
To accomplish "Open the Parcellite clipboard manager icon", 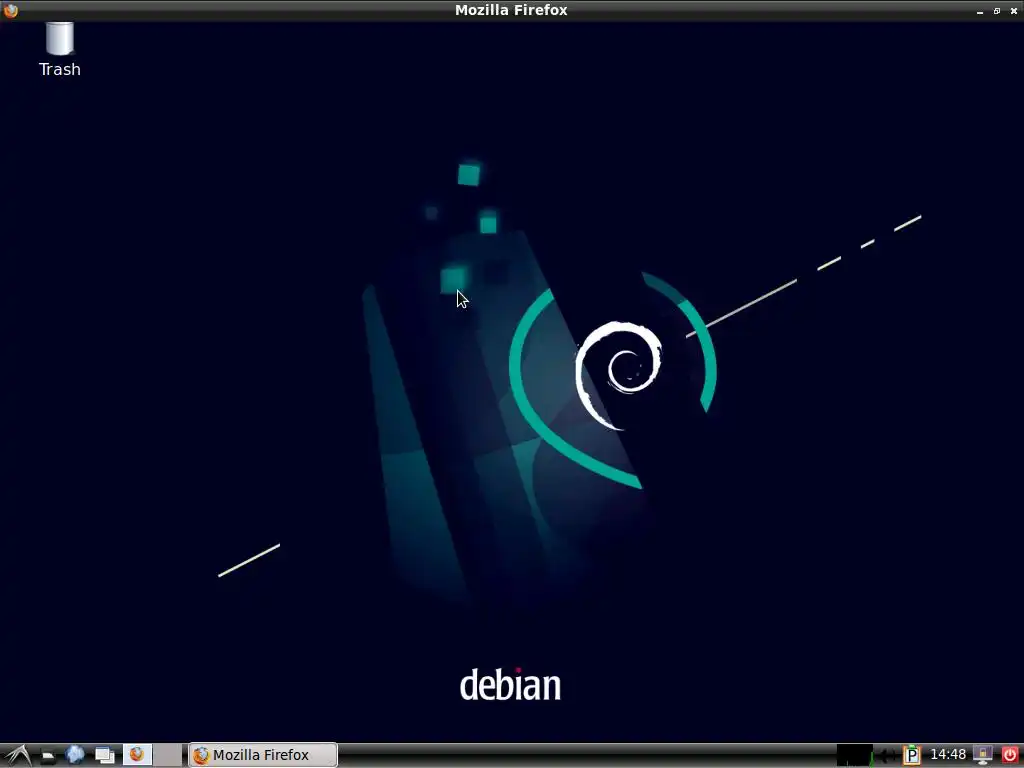I will tap(912, 756).
